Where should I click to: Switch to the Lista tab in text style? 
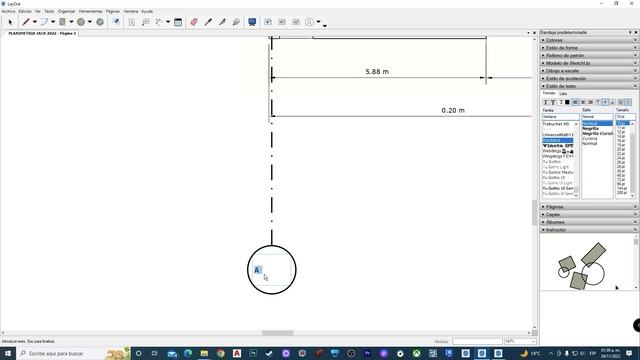pyautogui.click(x=563, y=94)
